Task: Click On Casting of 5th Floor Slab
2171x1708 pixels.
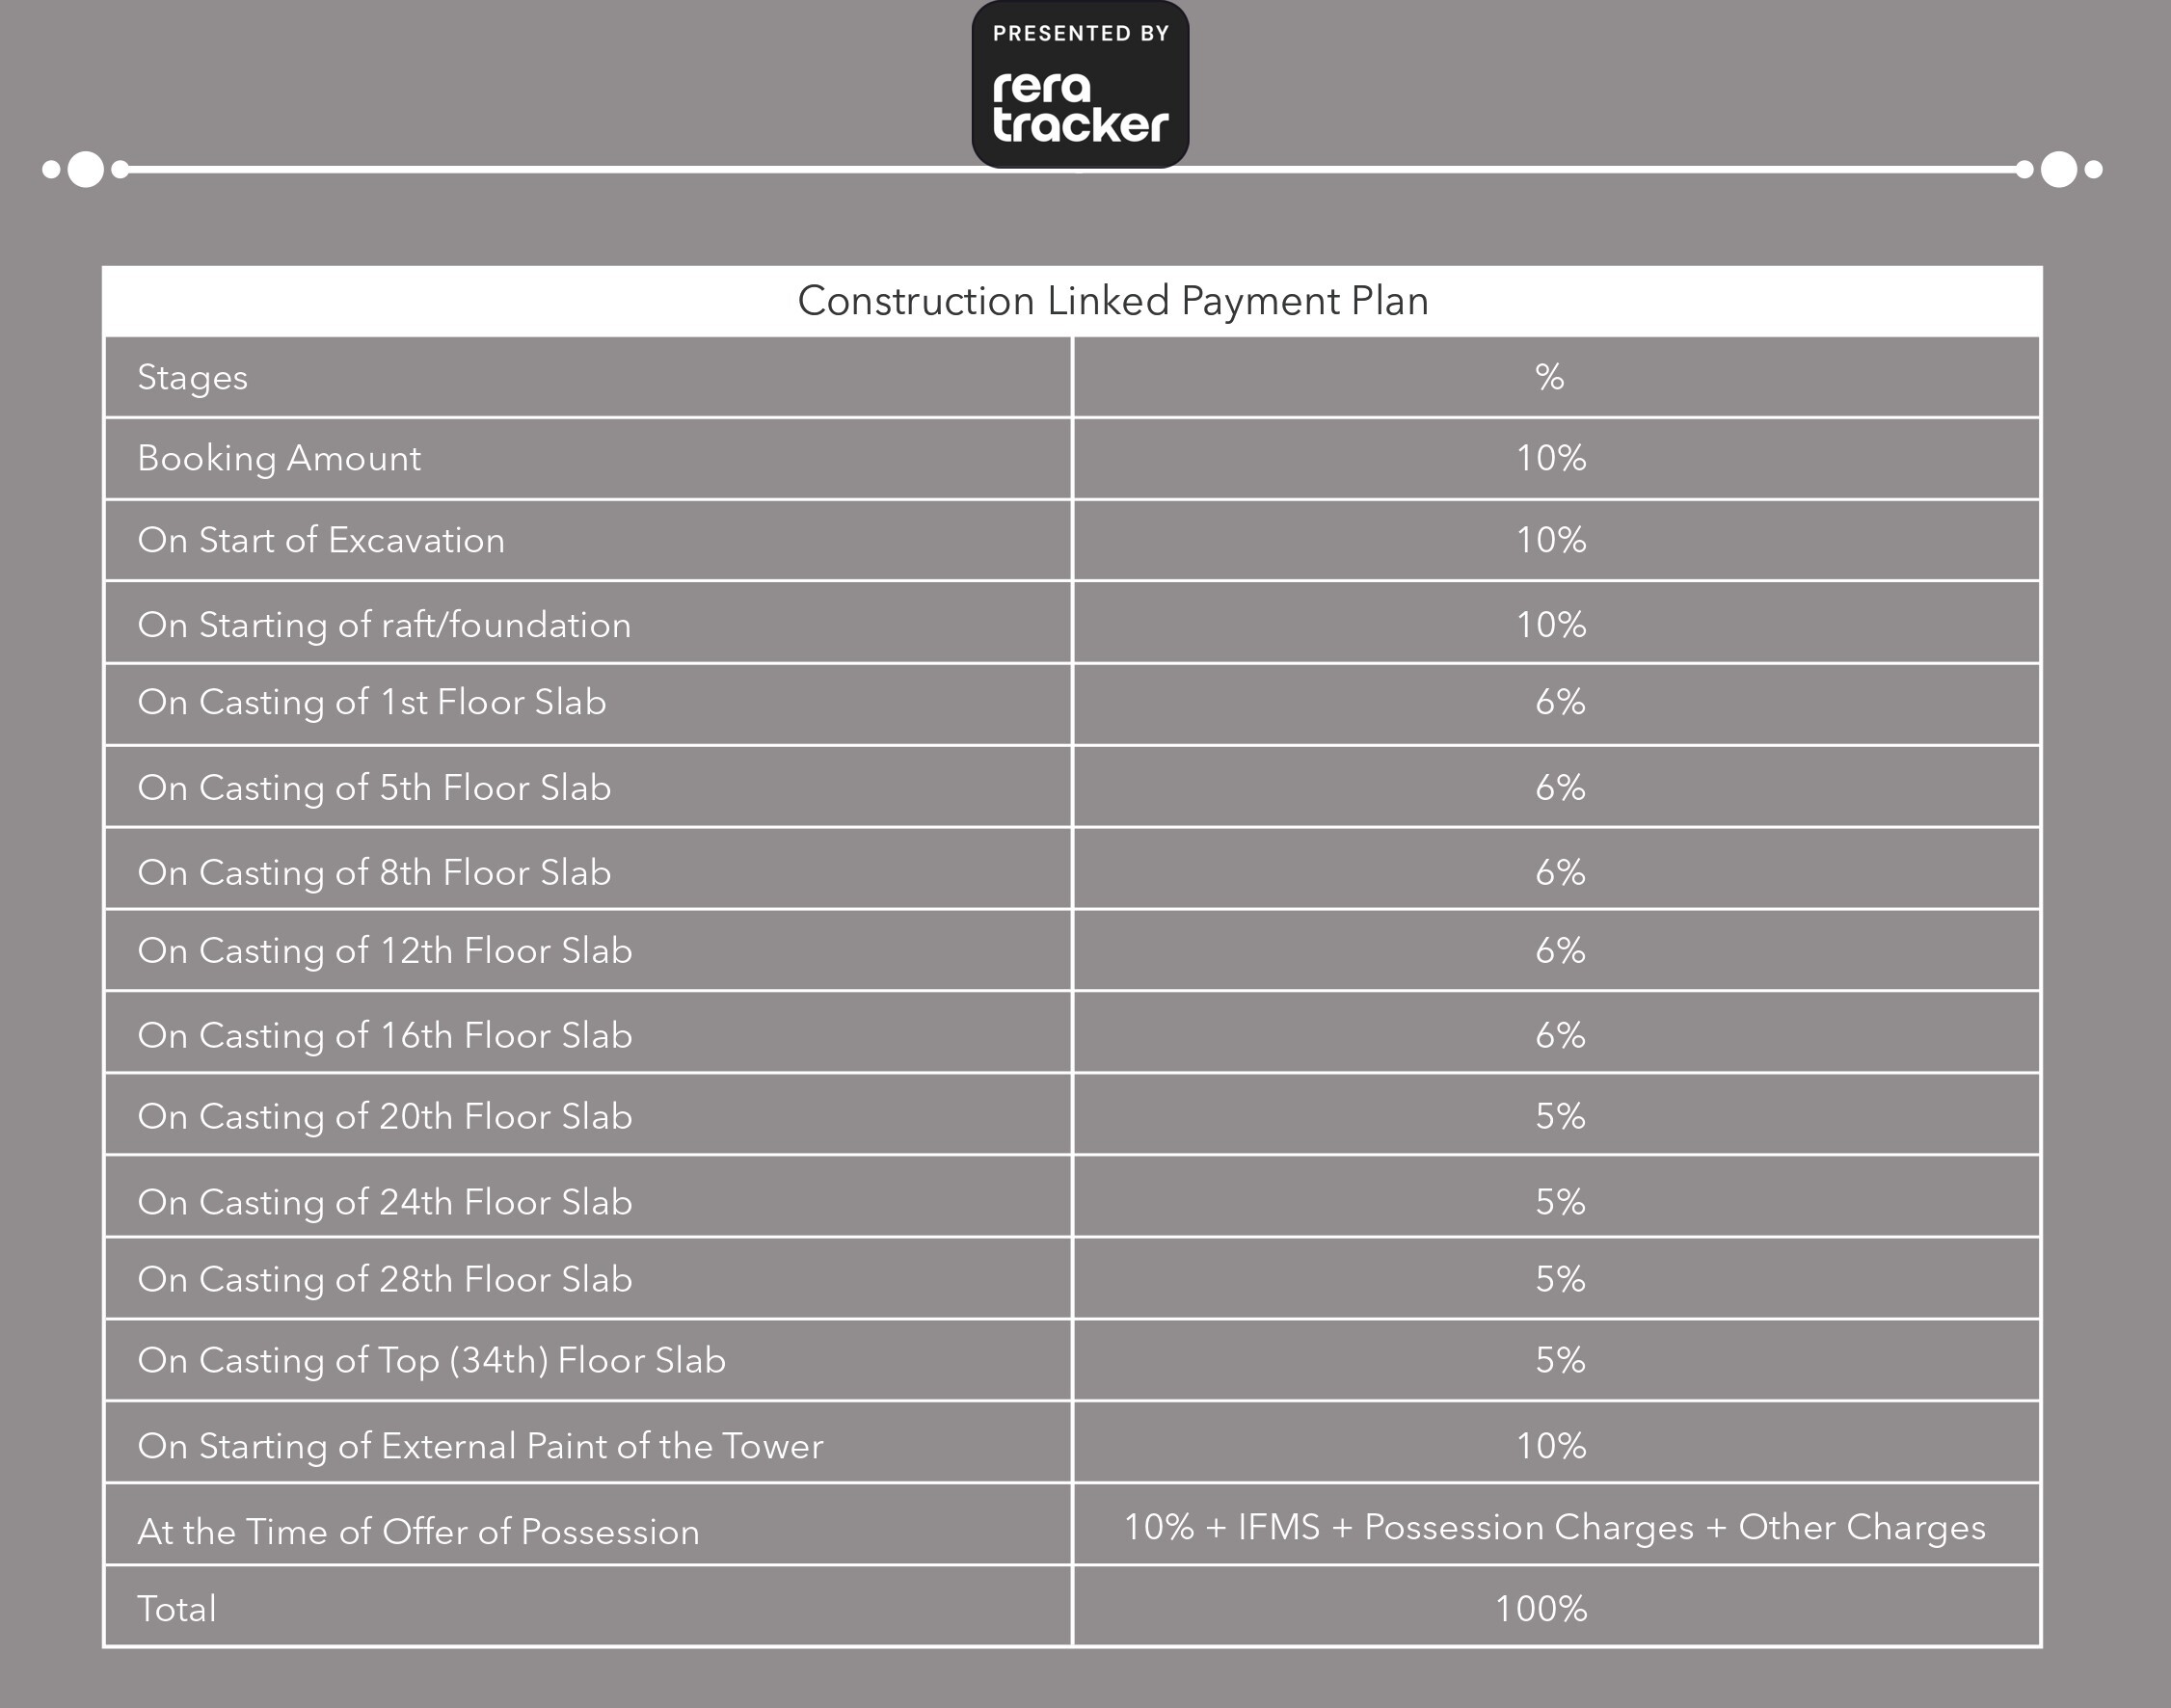Action: 374,788
